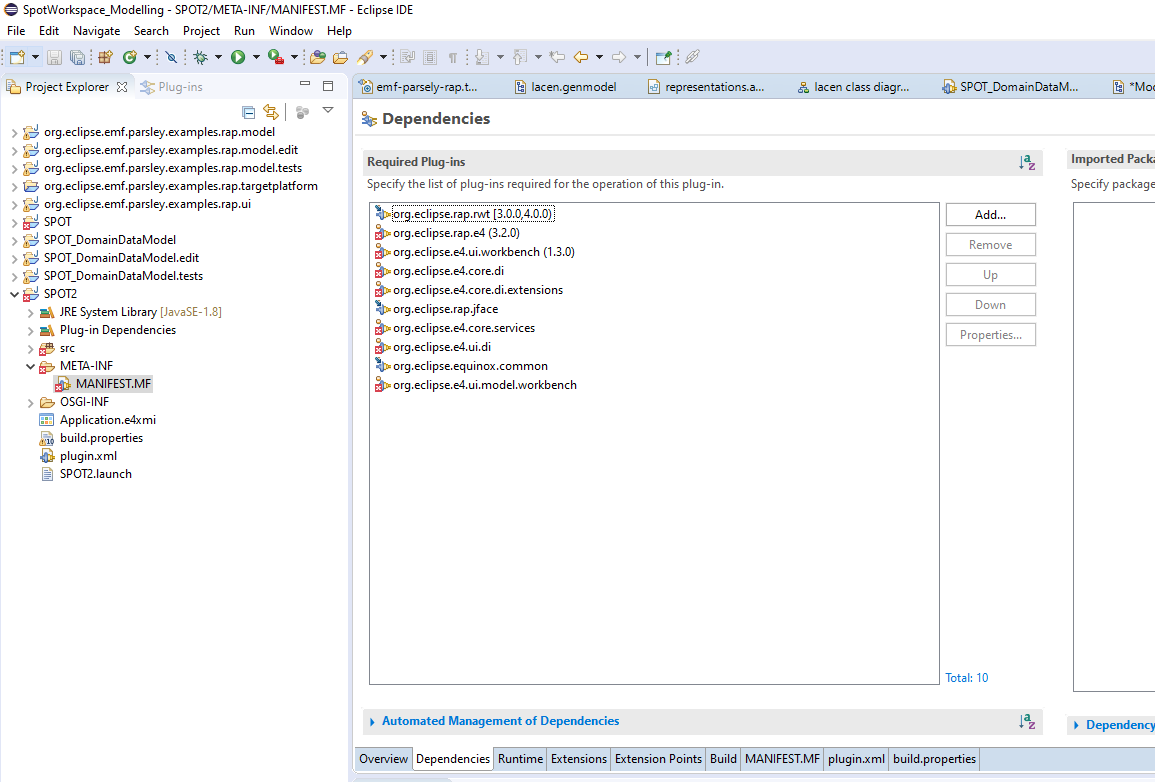Screen dimensions: 1155x782
Task: Click the yellow Back navigation arrow
Action: click(x=581, y=57)
